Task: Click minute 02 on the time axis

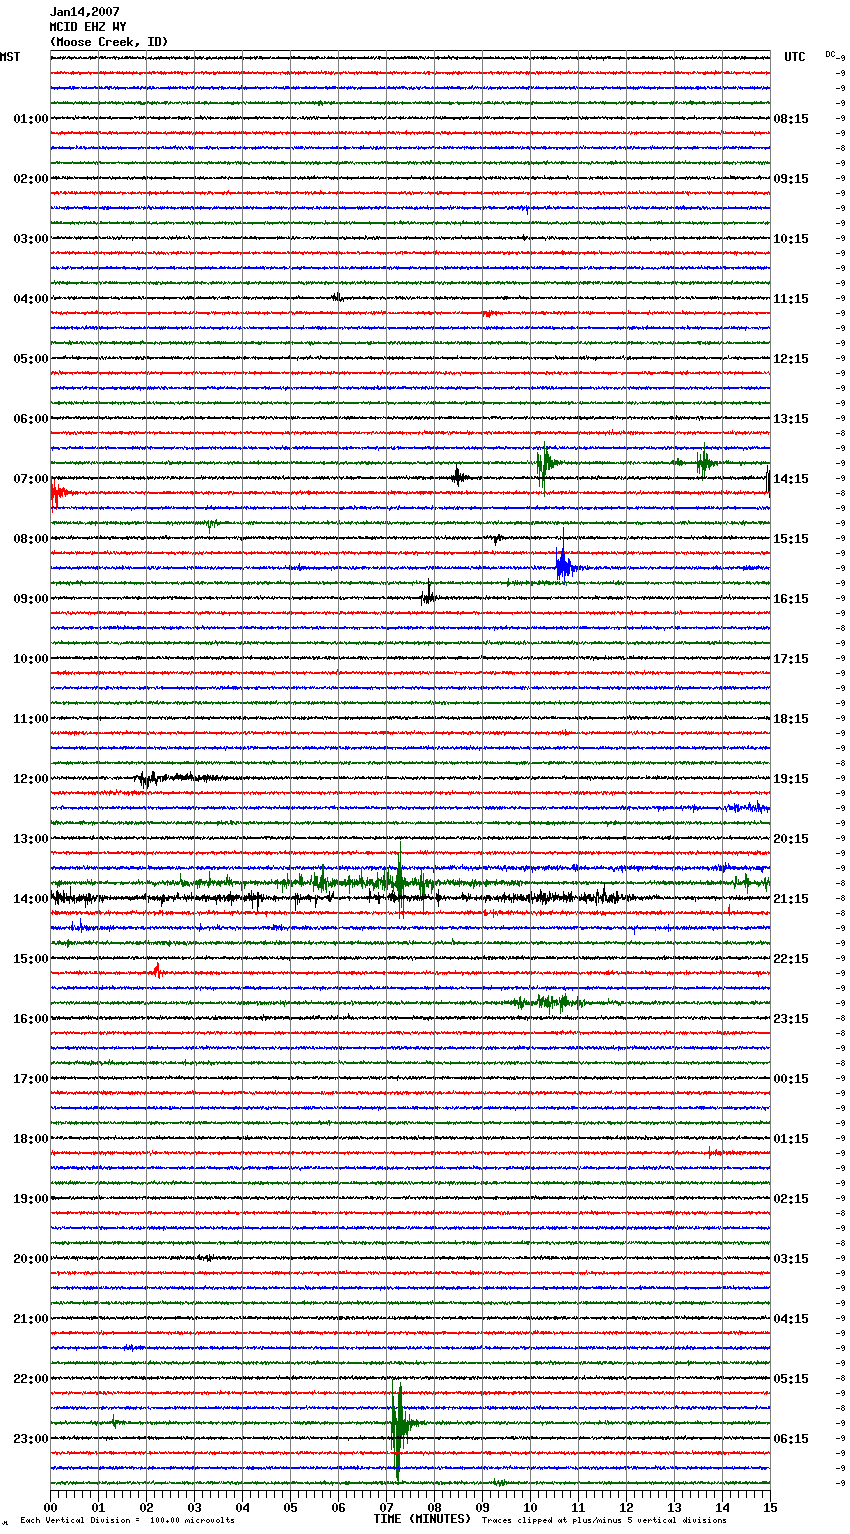Action: [147, 1507]
